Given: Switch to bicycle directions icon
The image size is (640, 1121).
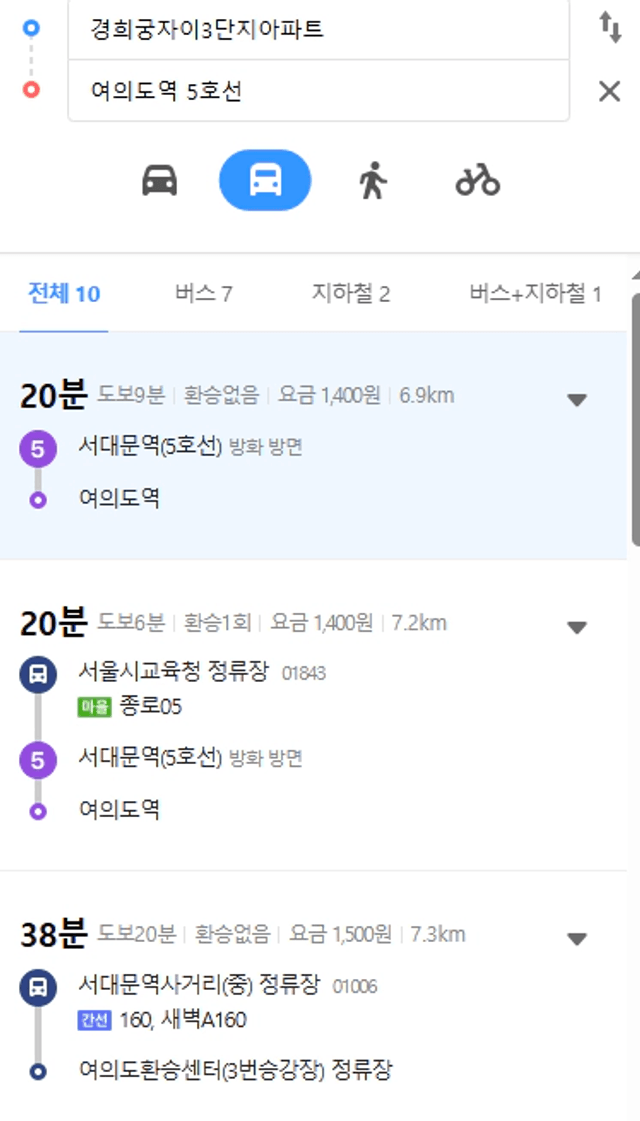Looking at the screenshot, I should tap(478, 180).
